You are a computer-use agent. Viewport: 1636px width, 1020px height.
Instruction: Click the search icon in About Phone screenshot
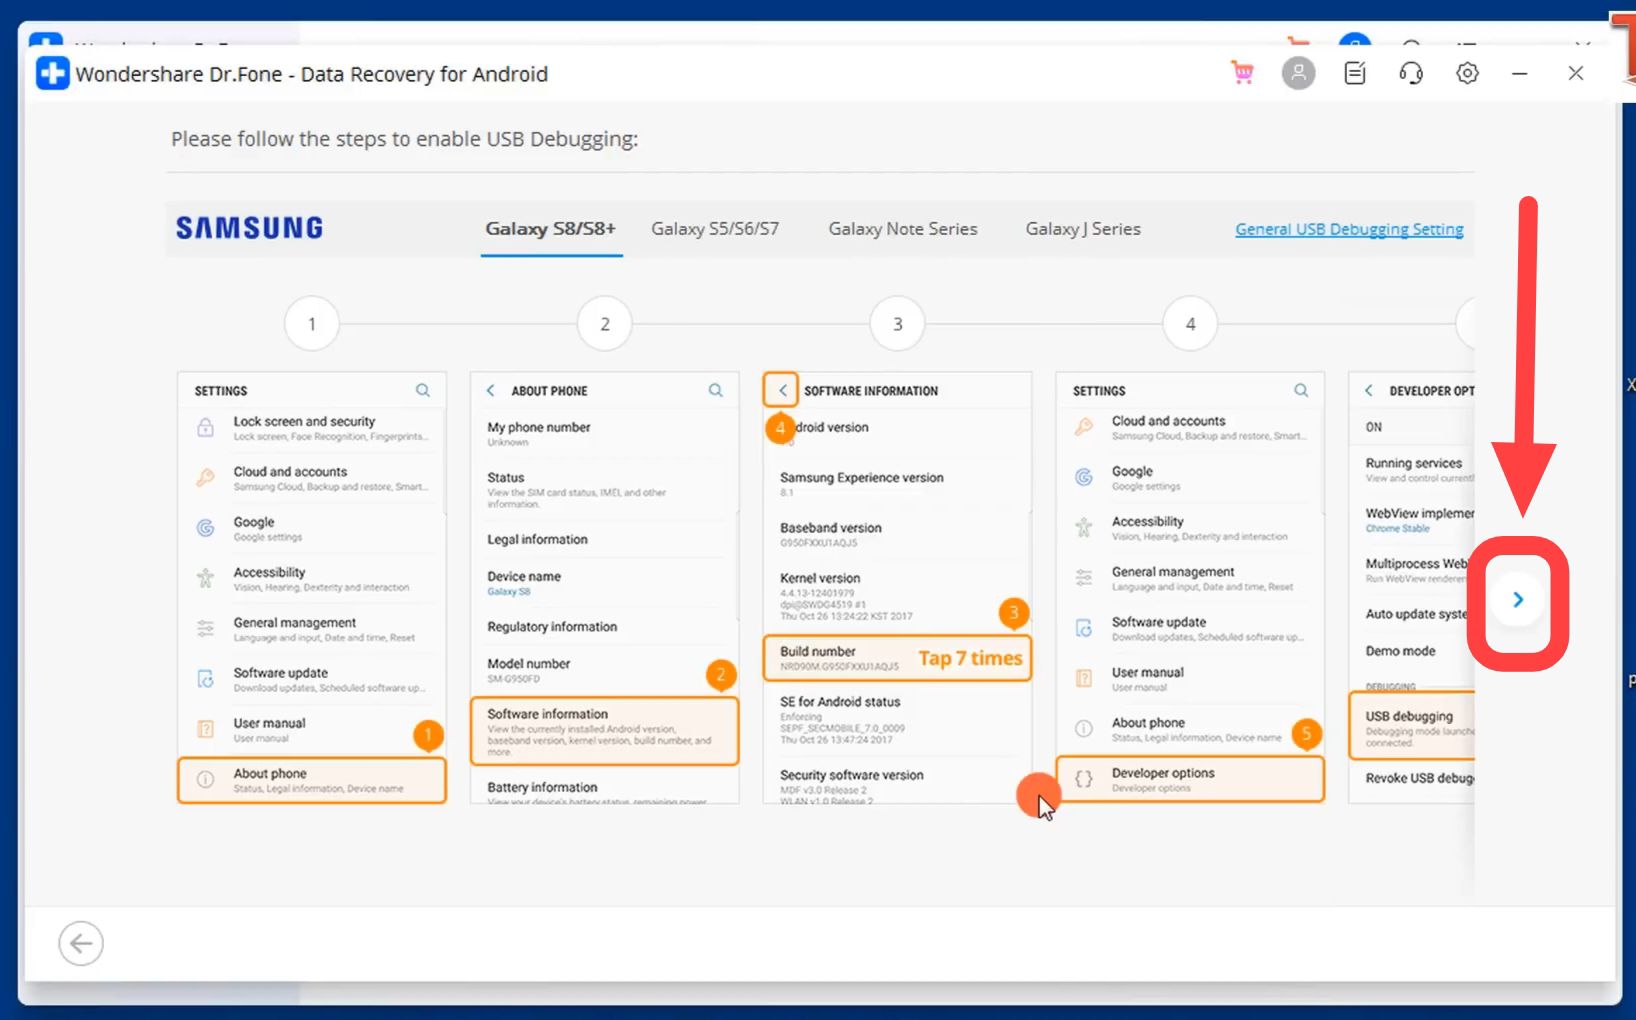click(716, 390)
